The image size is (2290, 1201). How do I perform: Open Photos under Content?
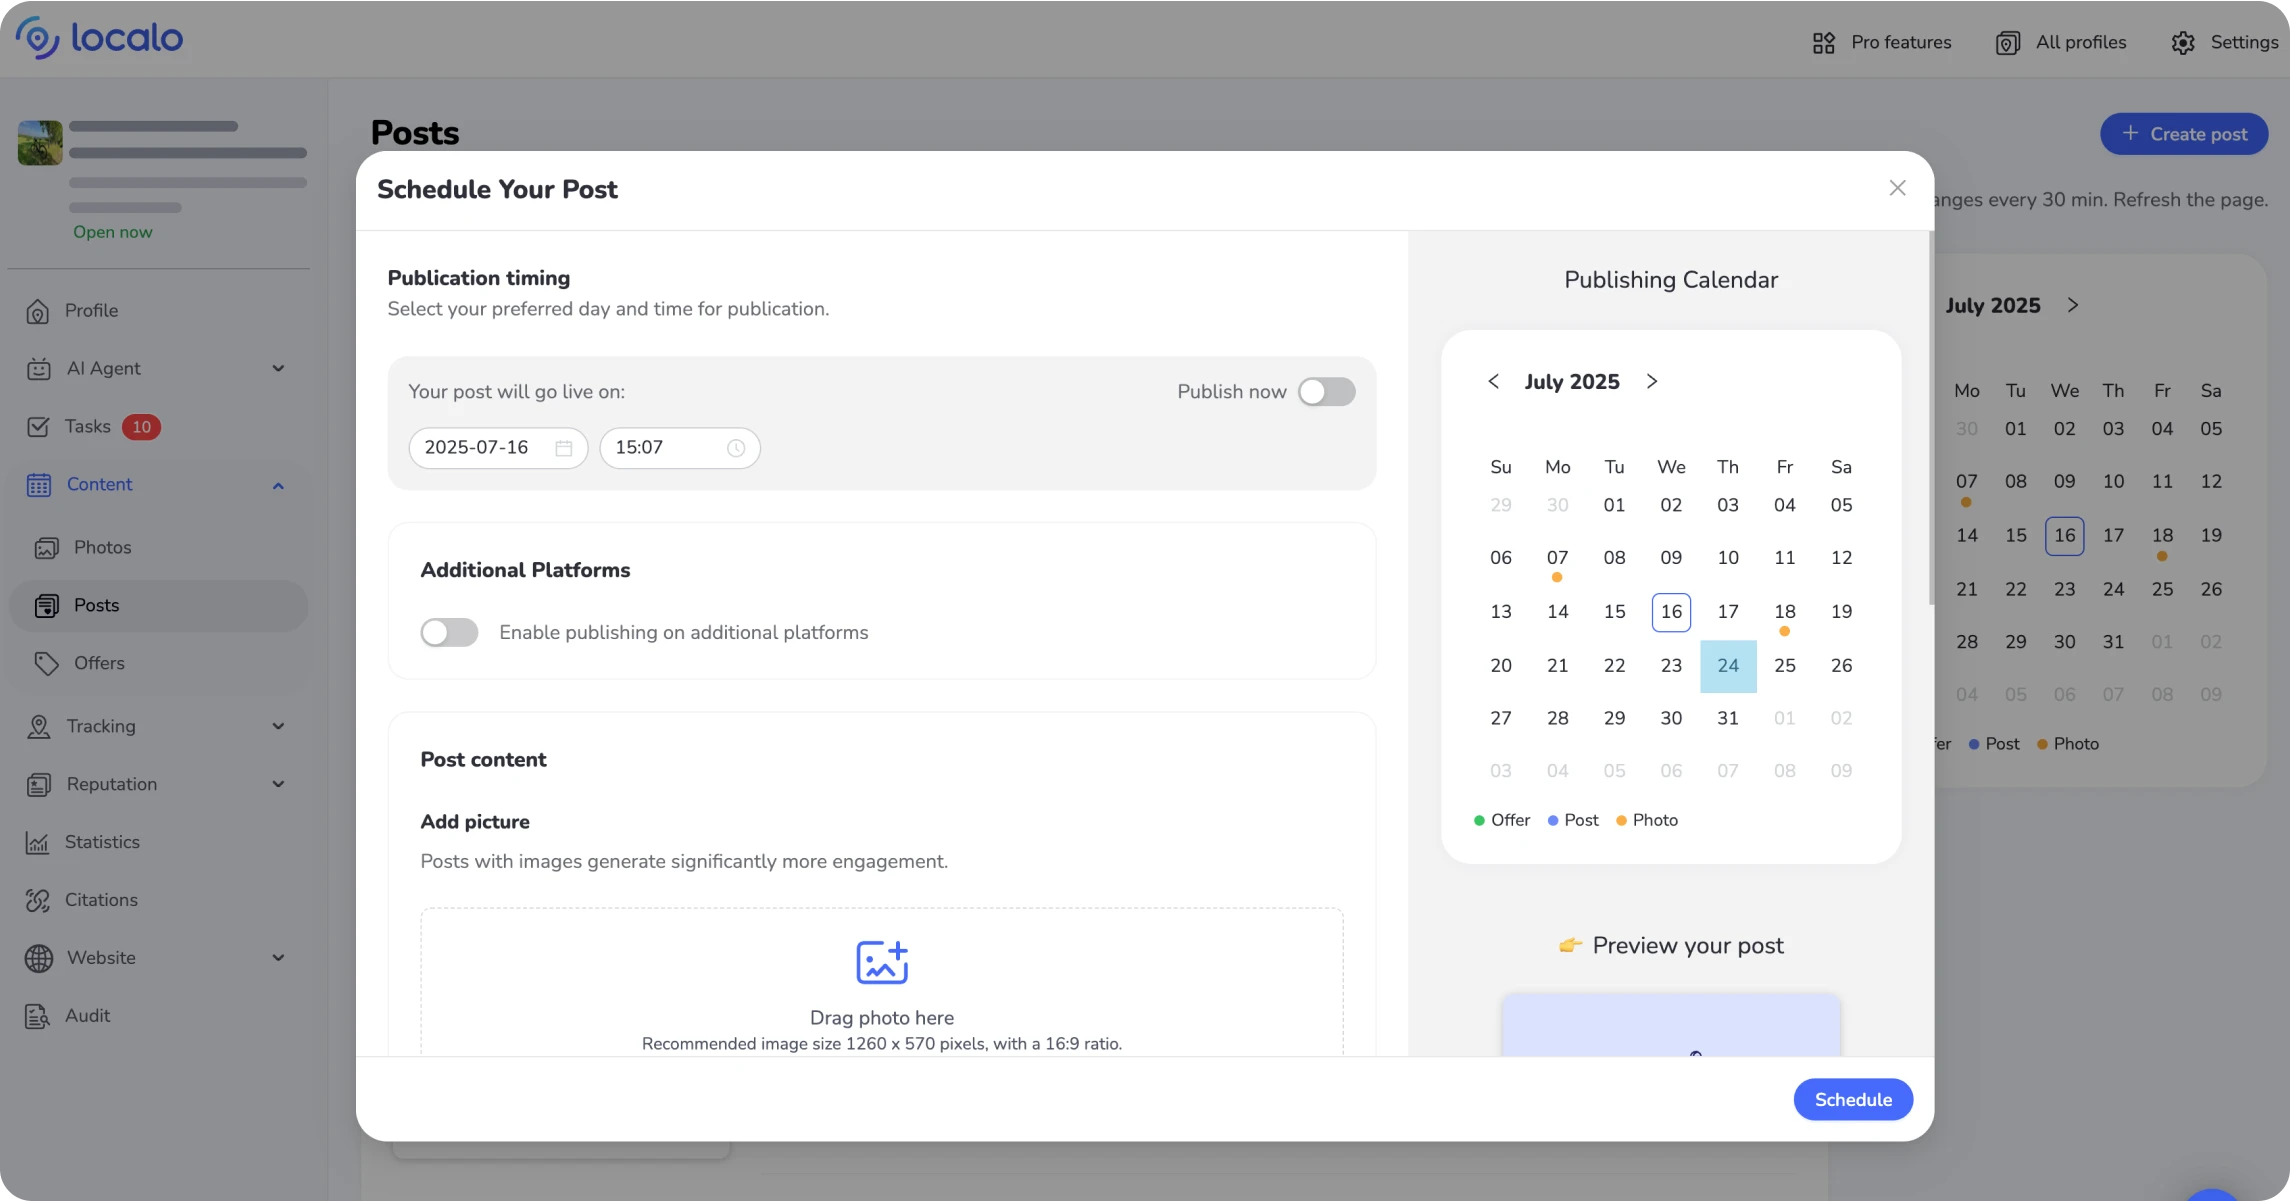tap(102, 548)
